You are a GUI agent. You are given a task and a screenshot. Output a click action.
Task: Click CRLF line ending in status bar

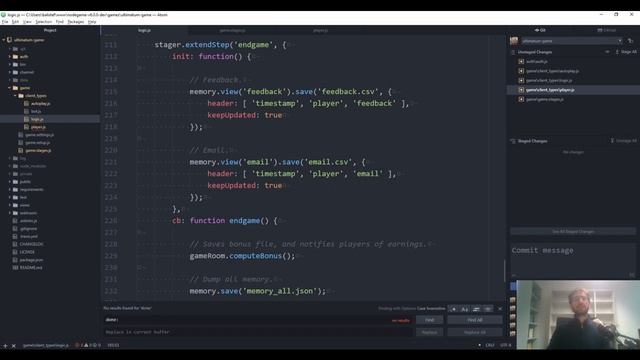490,345
